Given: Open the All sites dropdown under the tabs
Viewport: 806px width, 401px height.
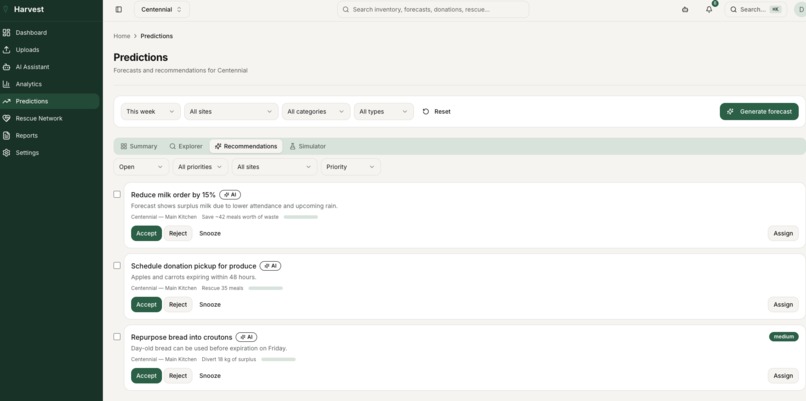Looking at the screenshot, I should pos(274,167).
